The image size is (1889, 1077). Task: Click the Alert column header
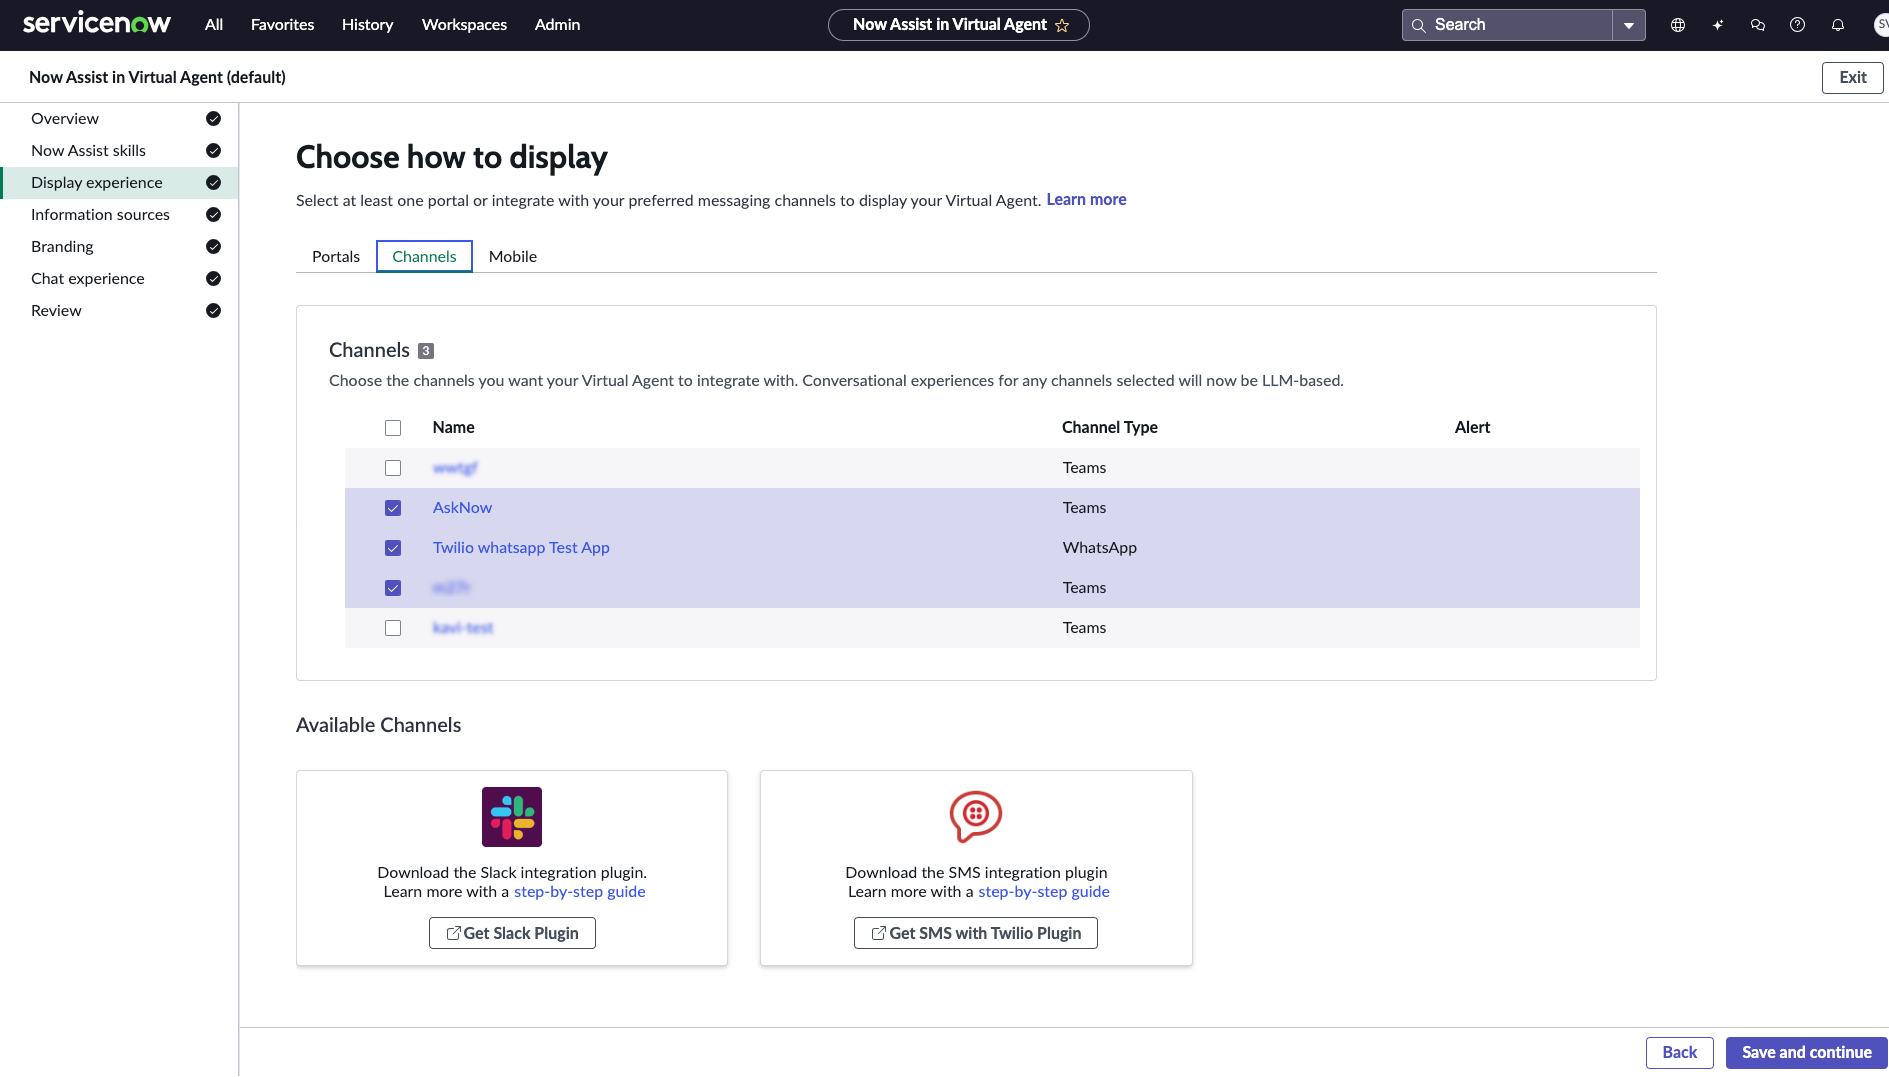[1472, 428]
